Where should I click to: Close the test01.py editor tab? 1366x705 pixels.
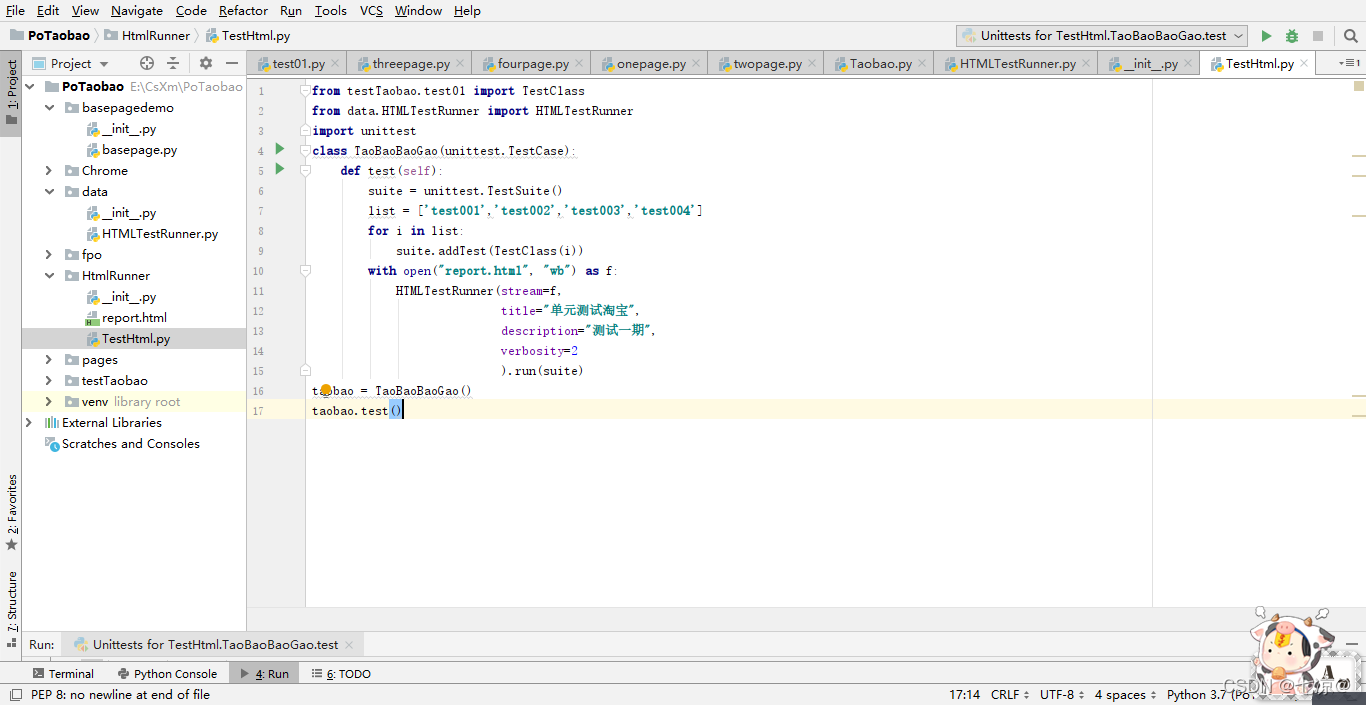pyautogui.click(x=335, y=64)
